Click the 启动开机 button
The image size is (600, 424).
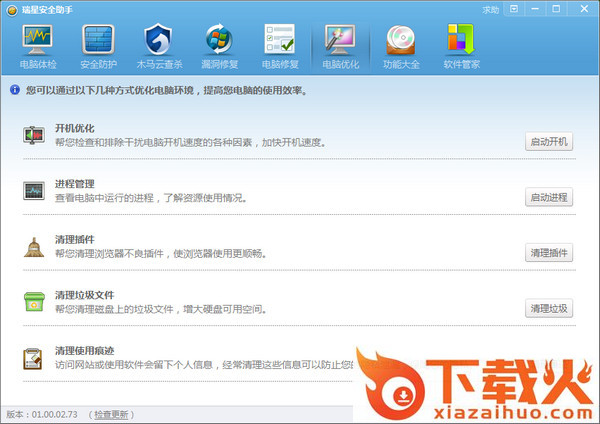click(x=549, y=142)
